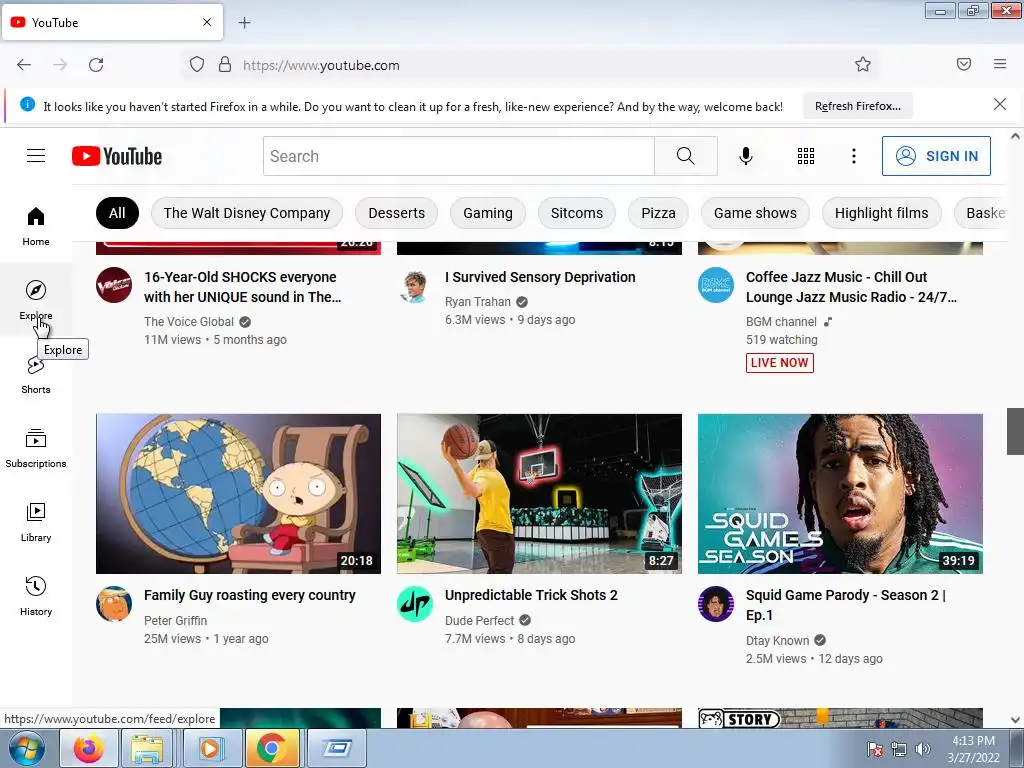1024x768 pixels.
Task: Click the Dtay Known channel avatar
Action: 716,603
